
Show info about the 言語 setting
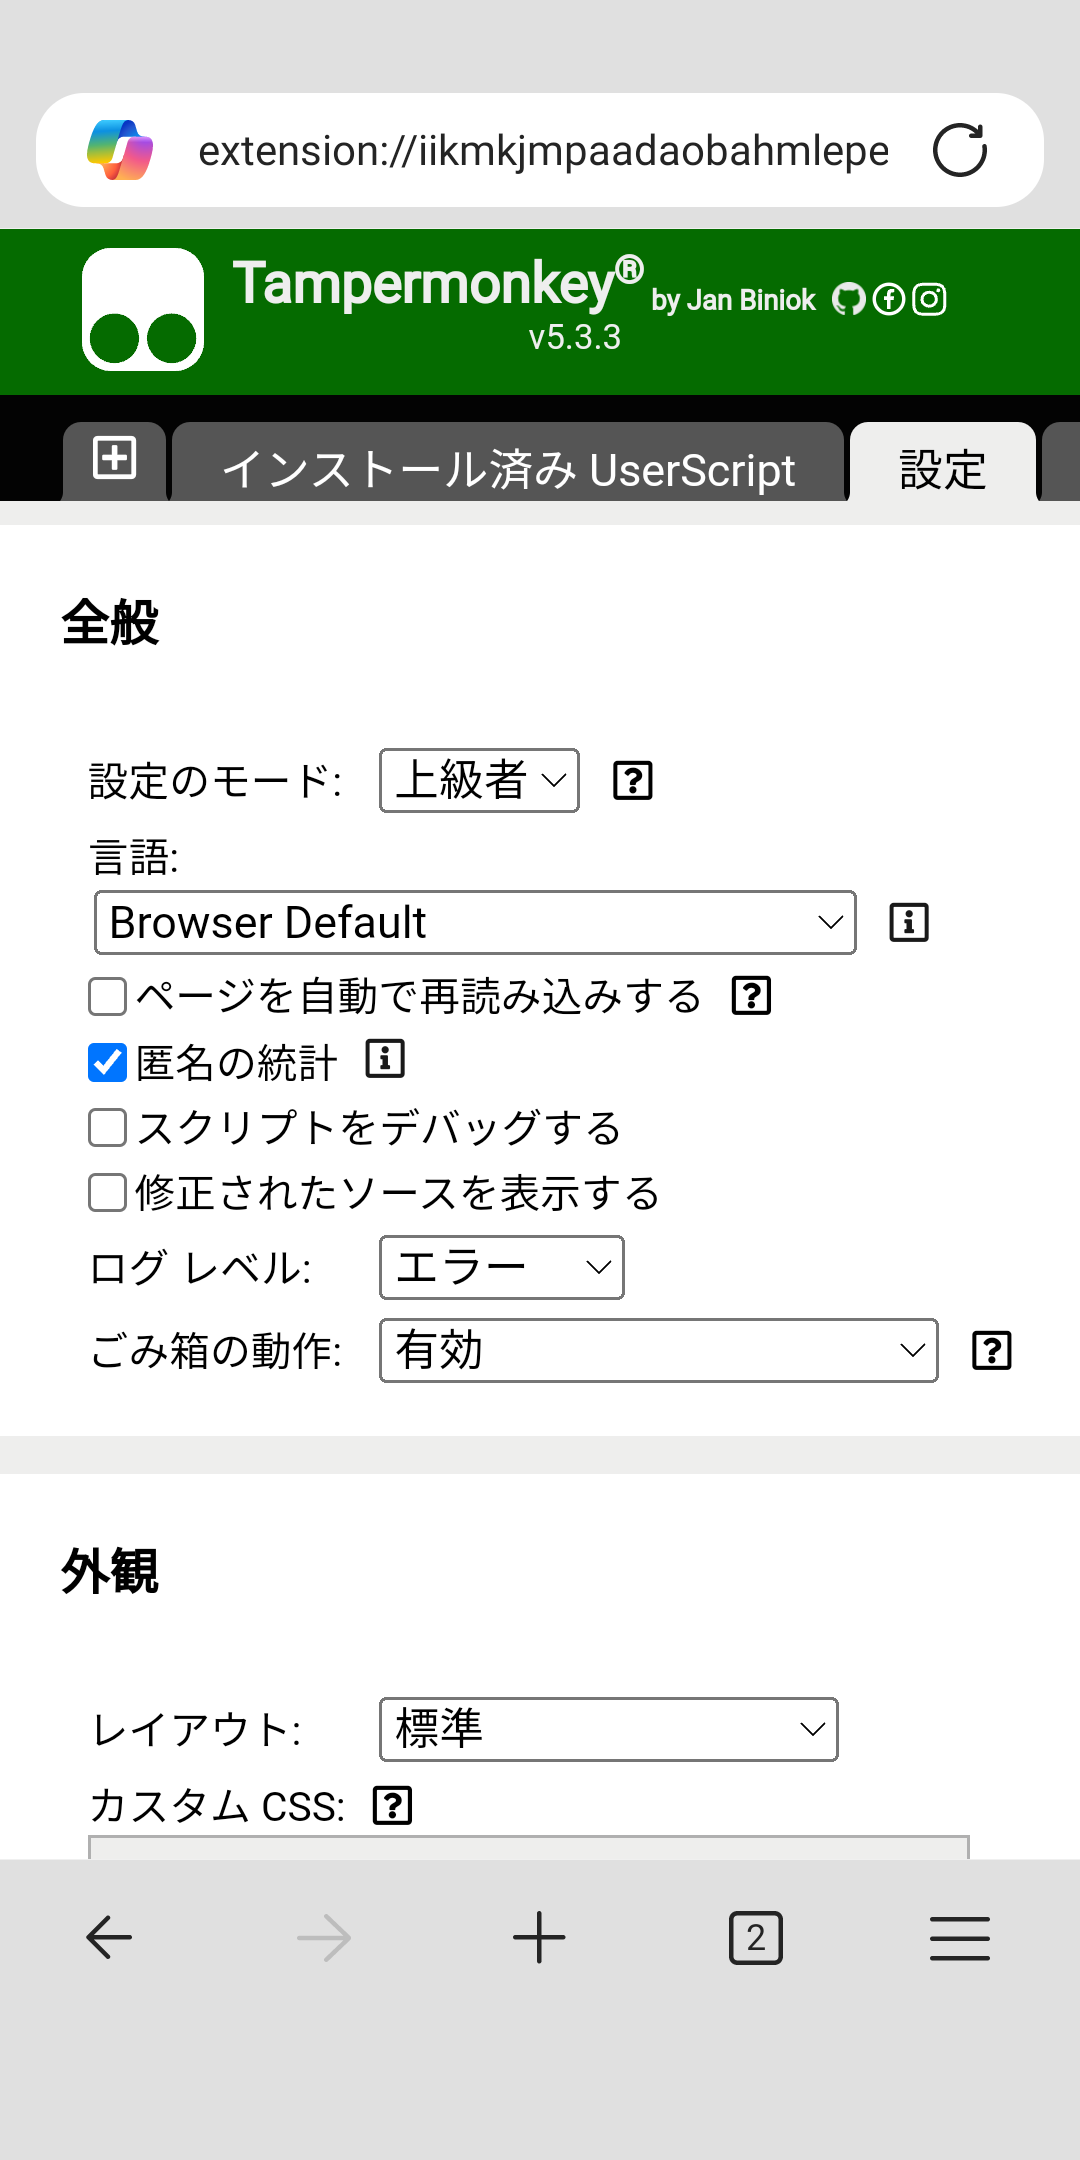(x=908, y=922)
